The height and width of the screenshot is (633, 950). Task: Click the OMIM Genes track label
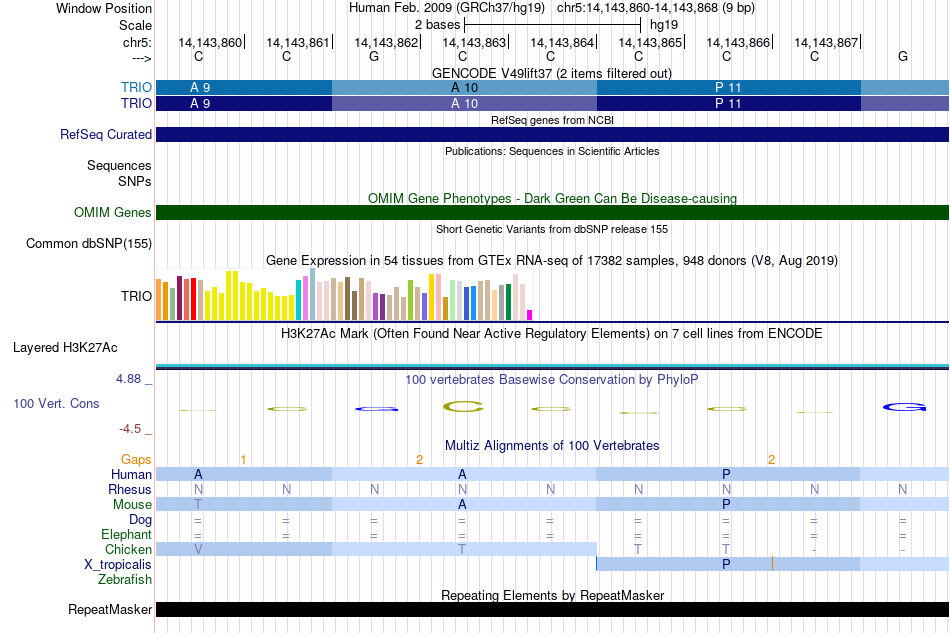click(112, 213)
